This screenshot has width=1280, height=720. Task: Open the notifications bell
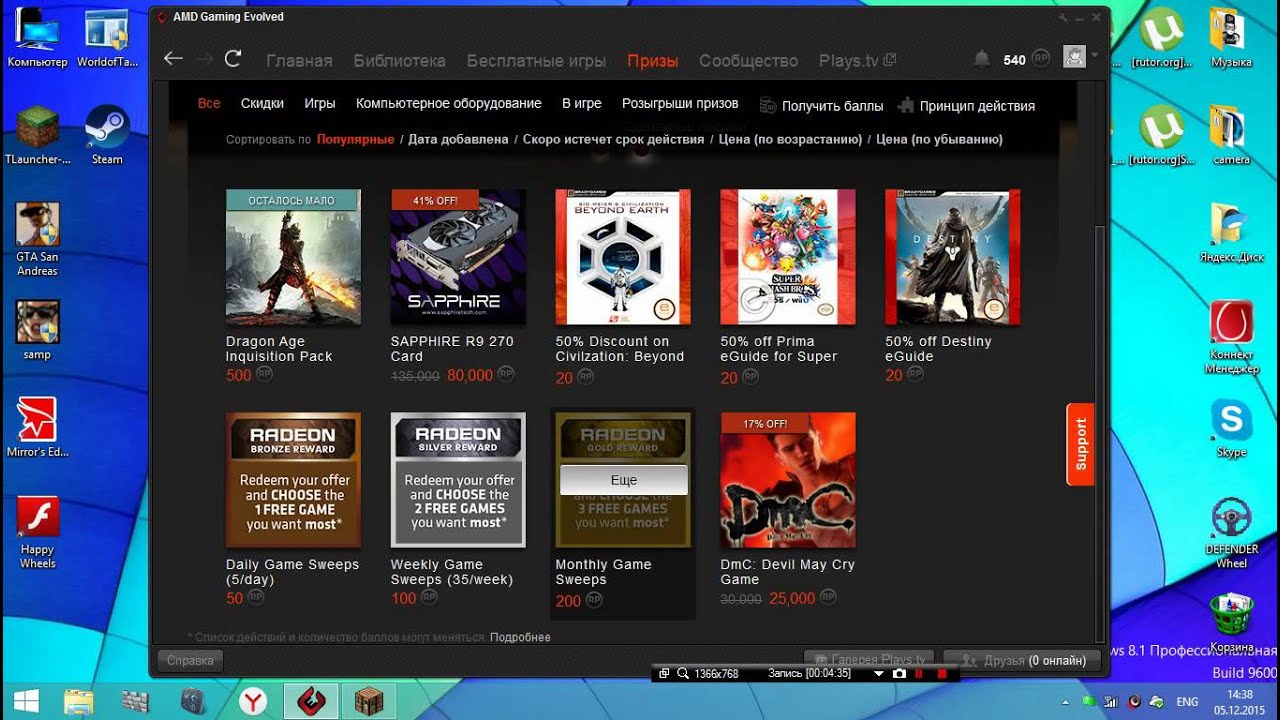[982, 59]
